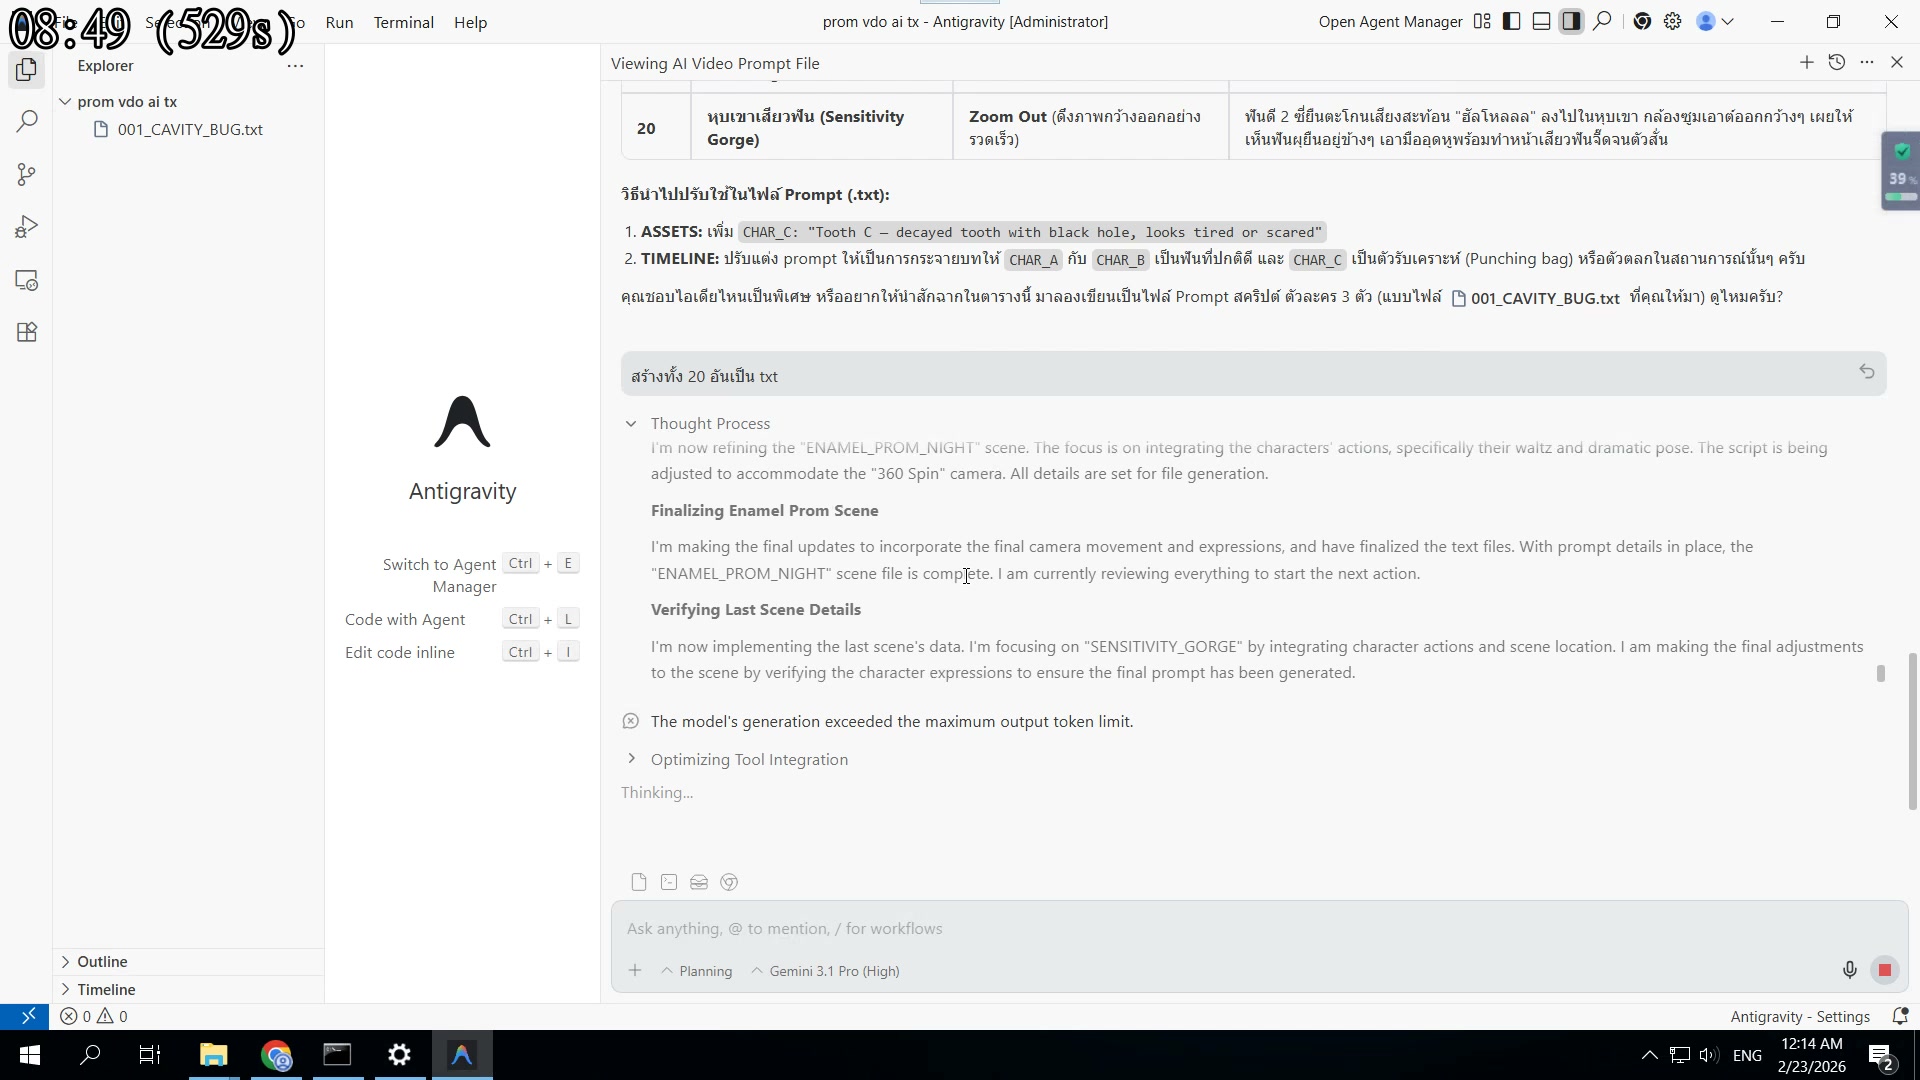Stop generation with the red stop button
This screenshot has height=1080, width=1920.
point(1885,970)
